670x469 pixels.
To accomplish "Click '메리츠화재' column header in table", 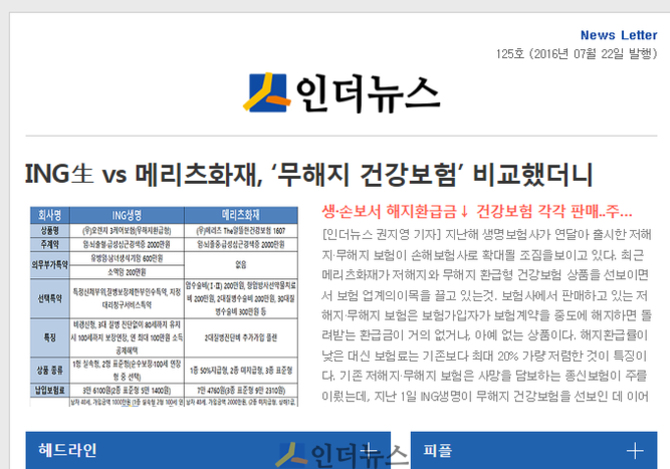I will [241, 215].
